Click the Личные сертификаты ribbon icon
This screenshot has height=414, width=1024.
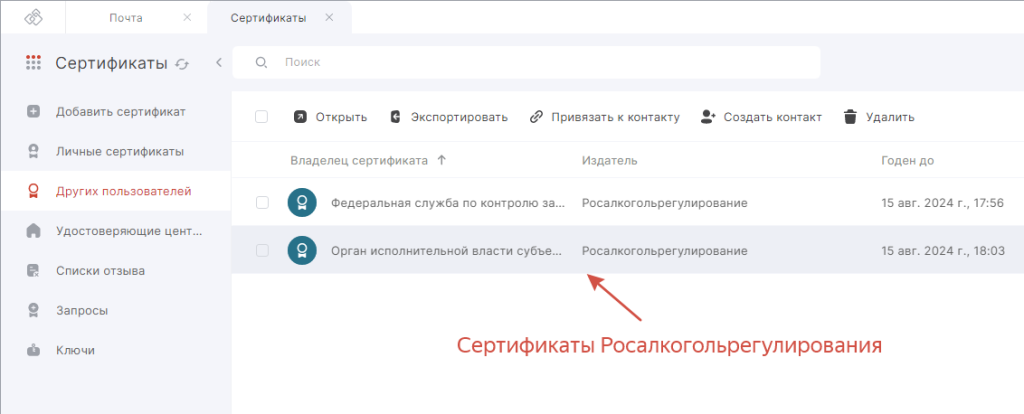[x=33, y=151]
